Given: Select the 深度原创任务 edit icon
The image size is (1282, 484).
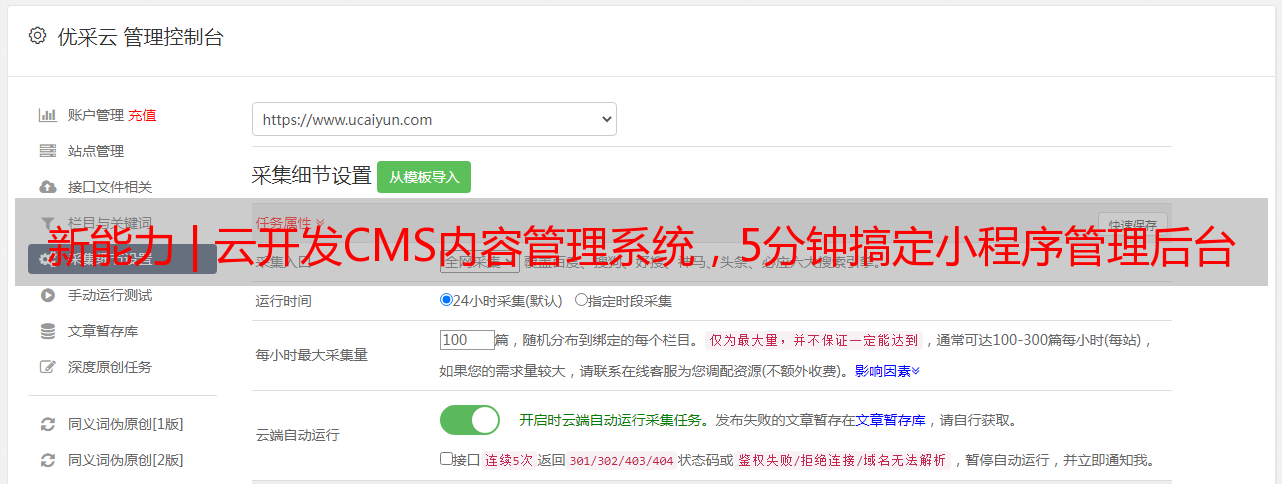Looking at the screenshot, I should (47, 367).
